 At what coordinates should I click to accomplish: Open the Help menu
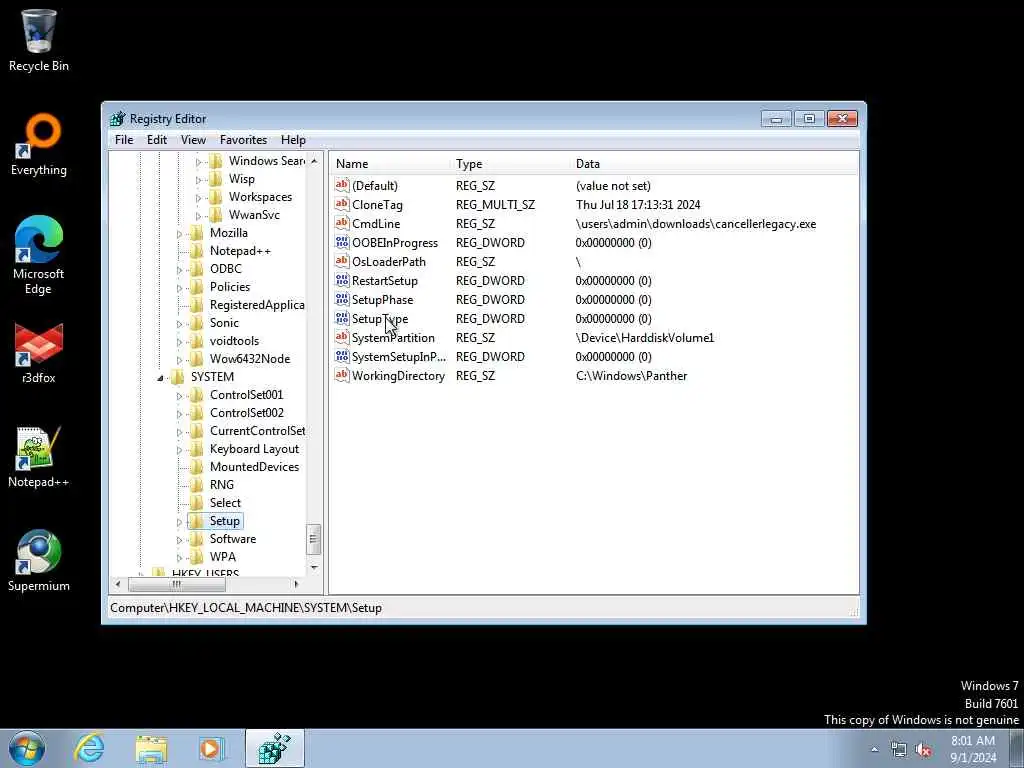tap(293, 140)
